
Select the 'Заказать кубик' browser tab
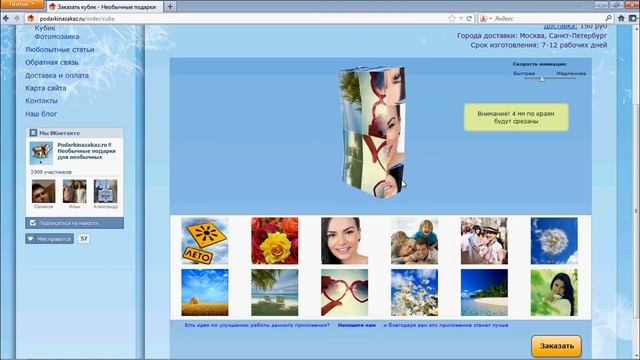pyautogui.click(x=104, y=7)
